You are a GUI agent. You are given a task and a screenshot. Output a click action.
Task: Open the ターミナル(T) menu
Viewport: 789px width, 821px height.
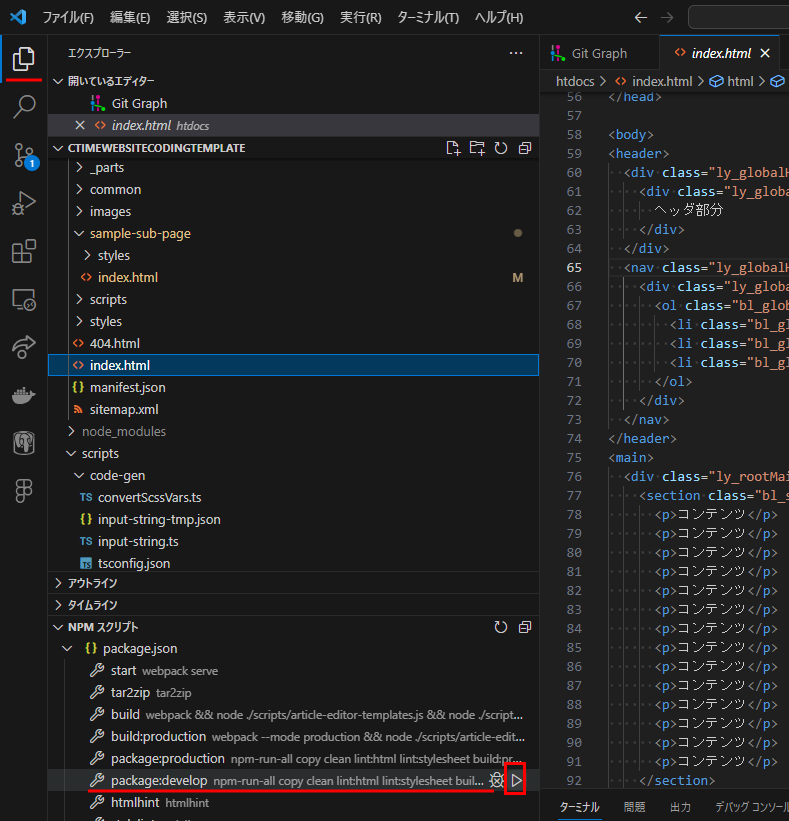point(428,17)
